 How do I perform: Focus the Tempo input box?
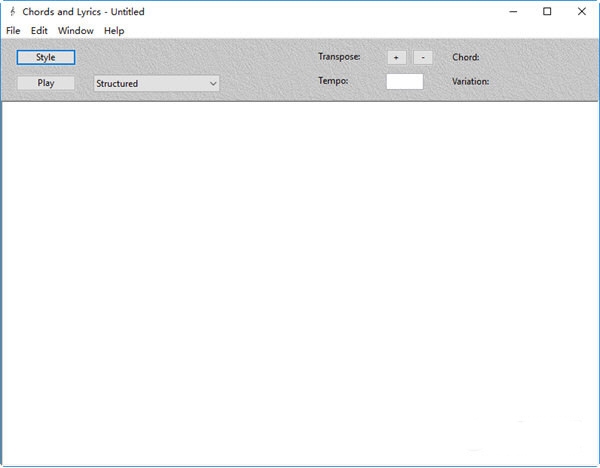pyautogui.click(x=404, y=82)
